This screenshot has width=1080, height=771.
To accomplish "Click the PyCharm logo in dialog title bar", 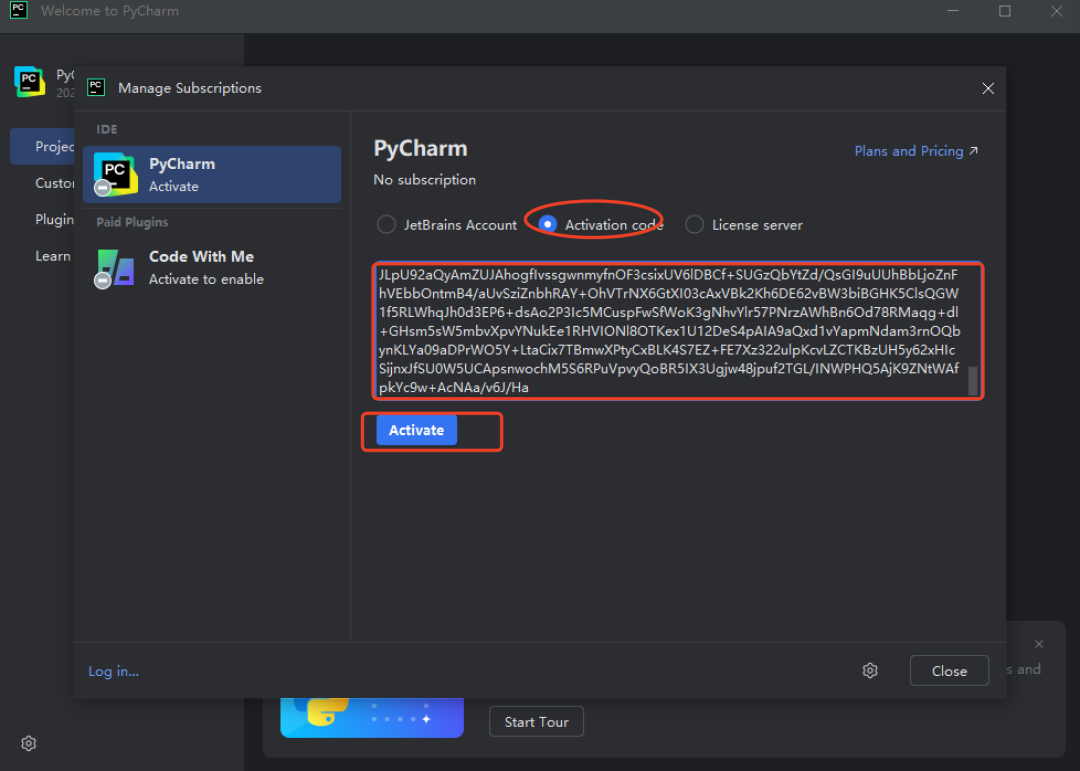I will (96, 88).
